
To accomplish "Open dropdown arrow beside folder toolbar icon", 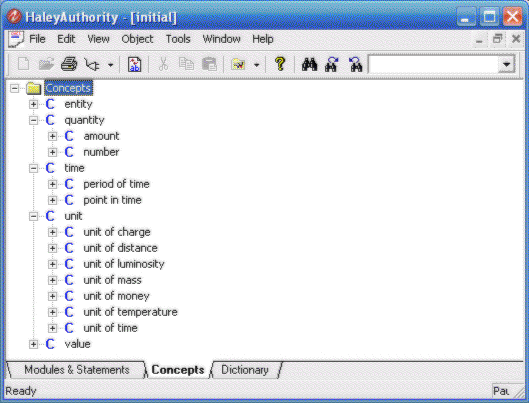I will [x=257, y=65].
